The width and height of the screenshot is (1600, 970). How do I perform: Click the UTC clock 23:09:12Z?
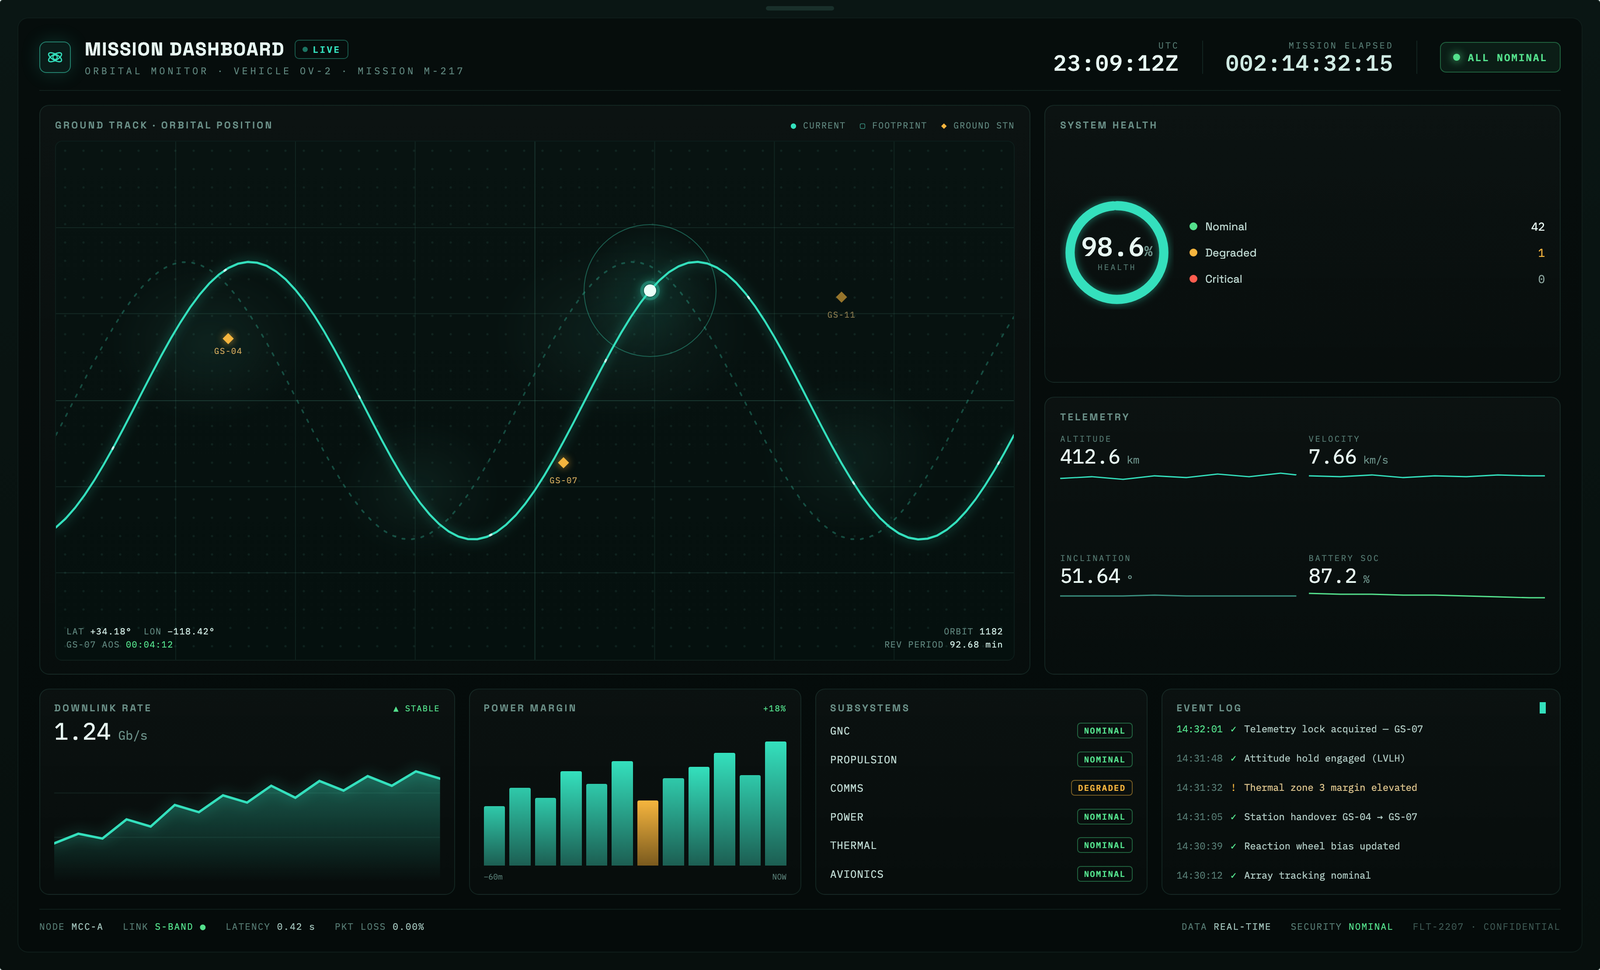(1115, 64)
